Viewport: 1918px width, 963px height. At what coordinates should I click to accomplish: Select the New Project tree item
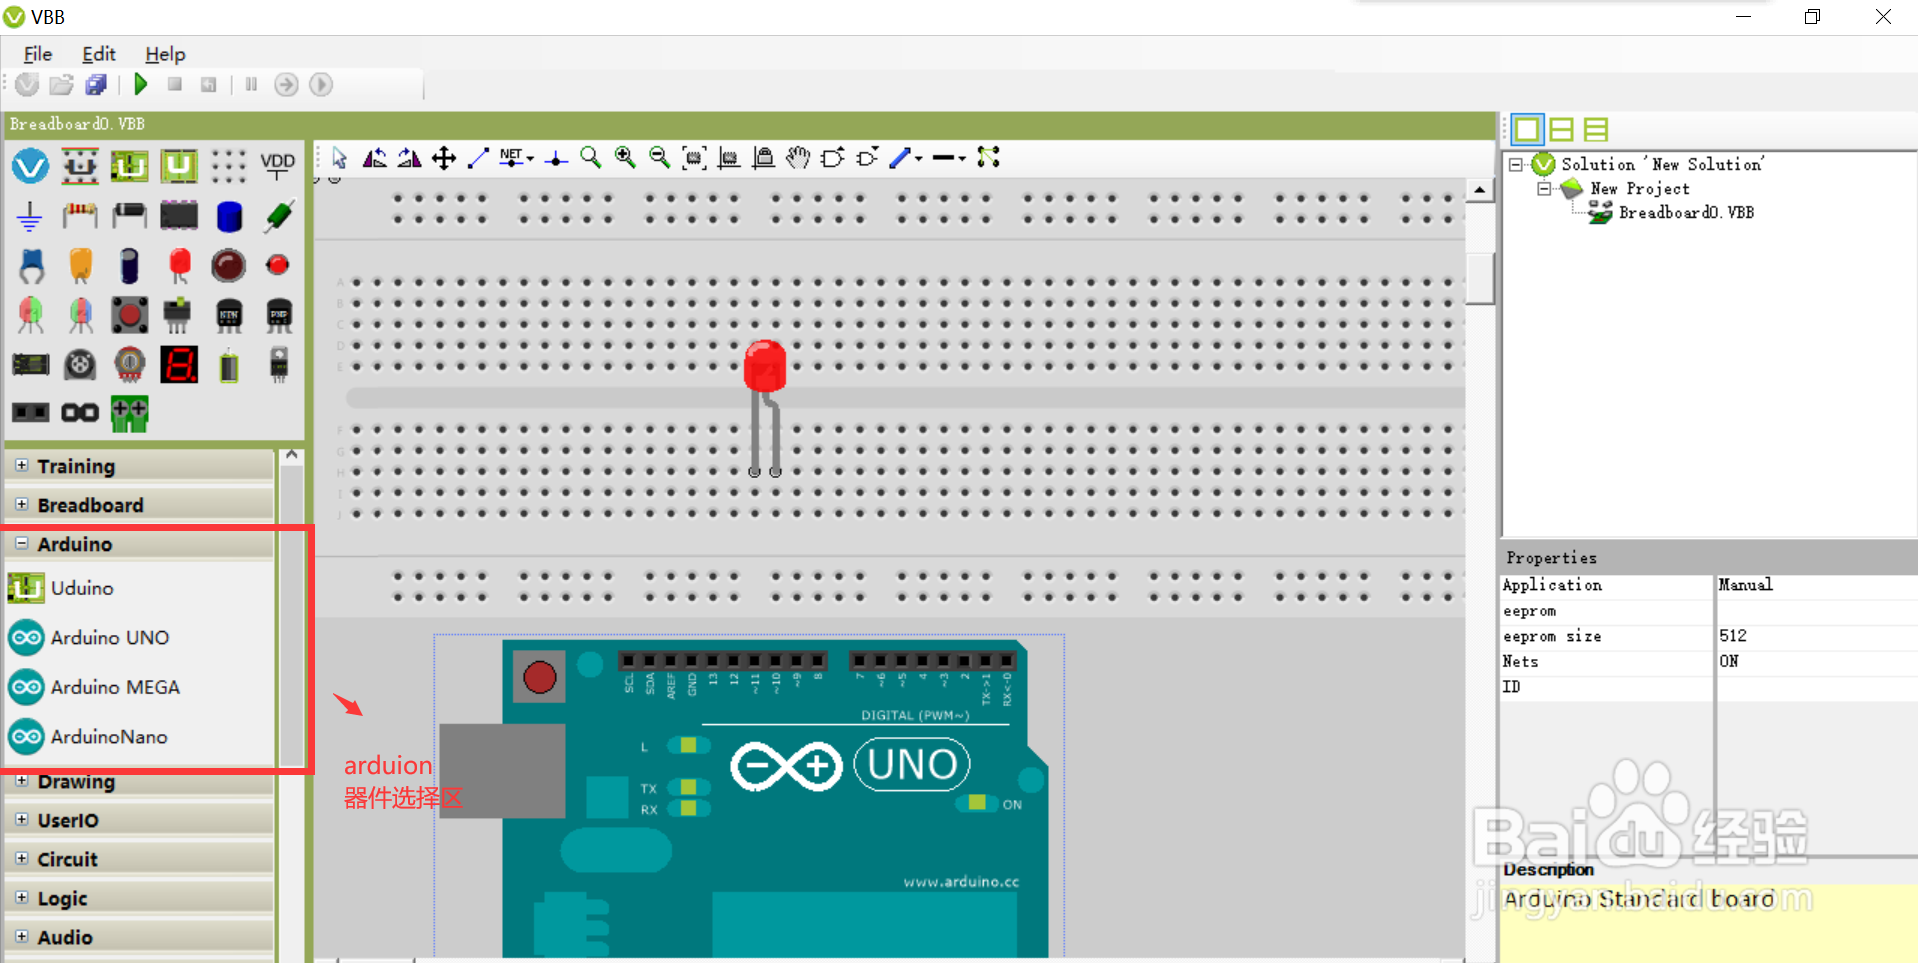point(1640,188)
